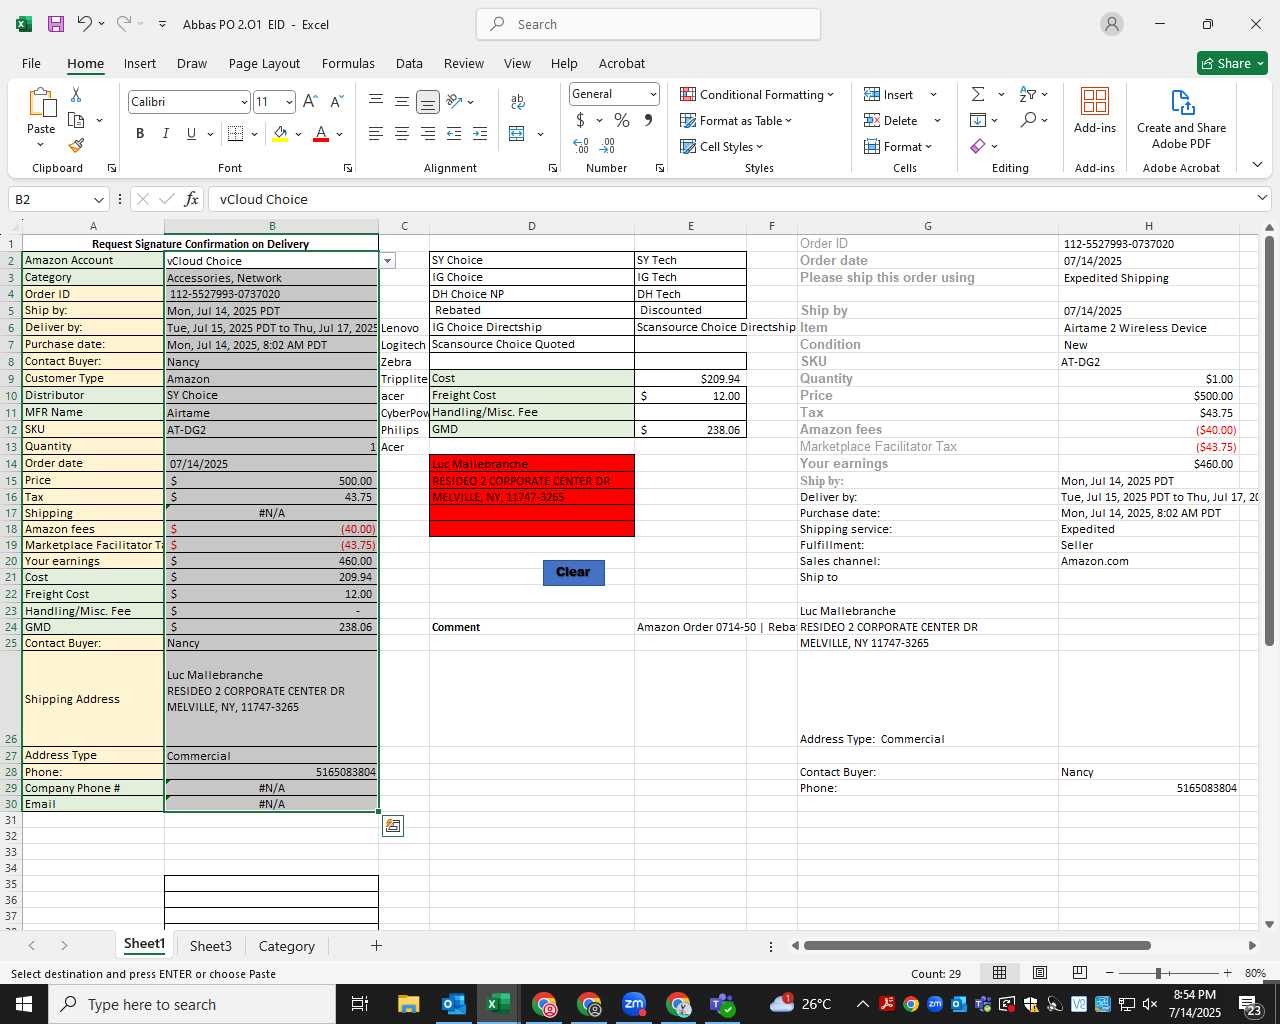
Task: Choose the Middle Align icon
Action: (x=401, y=101)
